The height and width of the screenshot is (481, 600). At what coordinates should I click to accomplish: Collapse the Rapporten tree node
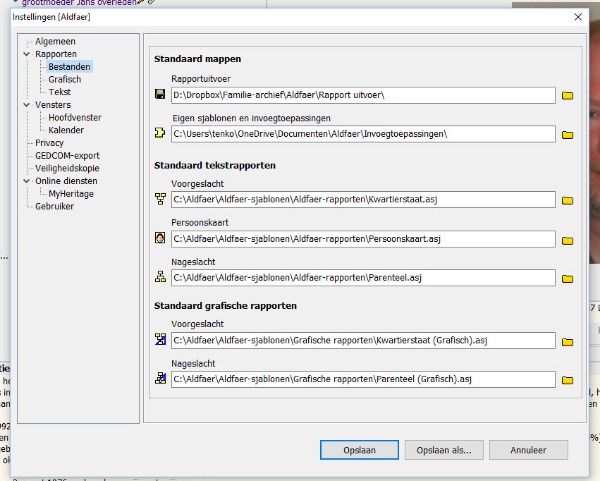coord(27,54)
